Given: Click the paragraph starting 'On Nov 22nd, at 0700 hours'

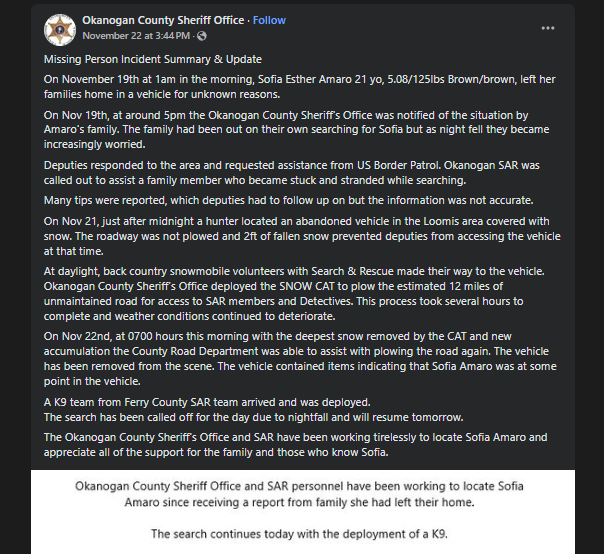Looking at the screenshot, I should 300,358.
